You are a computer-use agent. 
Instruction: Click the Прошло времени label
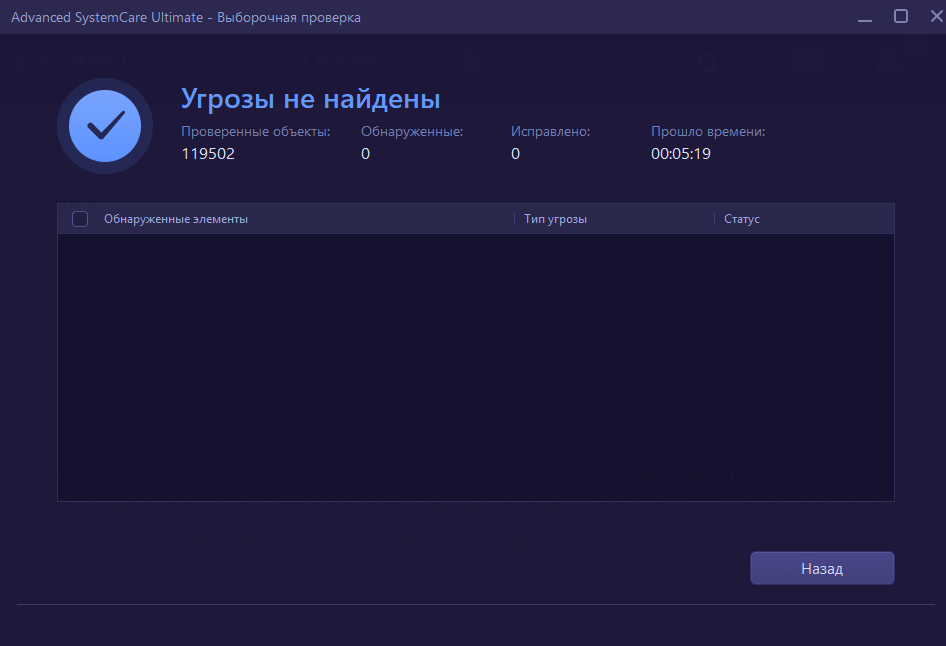click(x=707, y=131)
